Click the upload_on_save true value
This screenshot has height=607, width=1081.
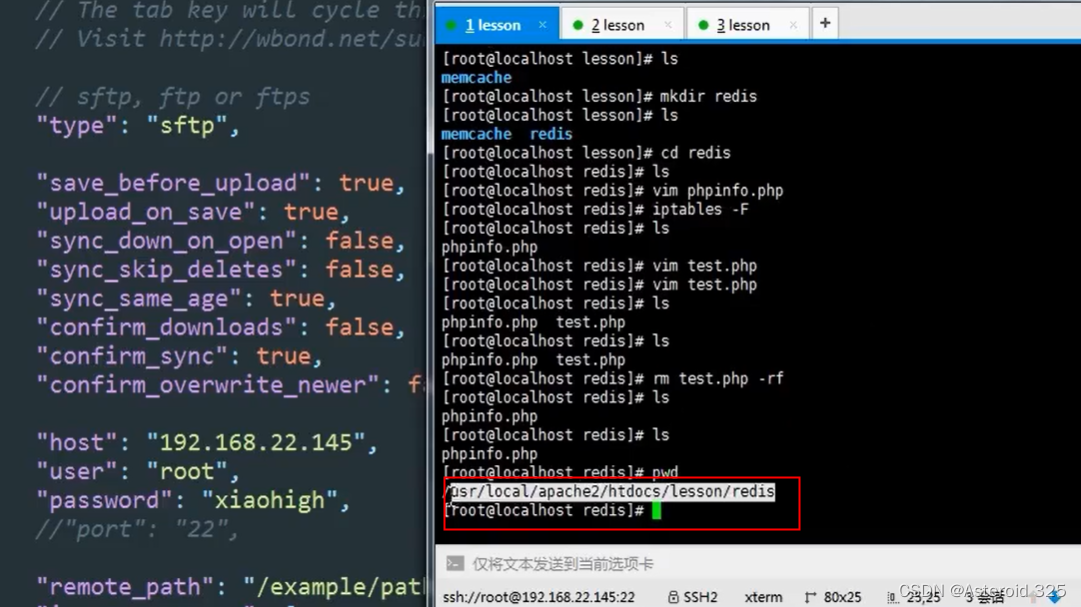click(x=311, y=212)
